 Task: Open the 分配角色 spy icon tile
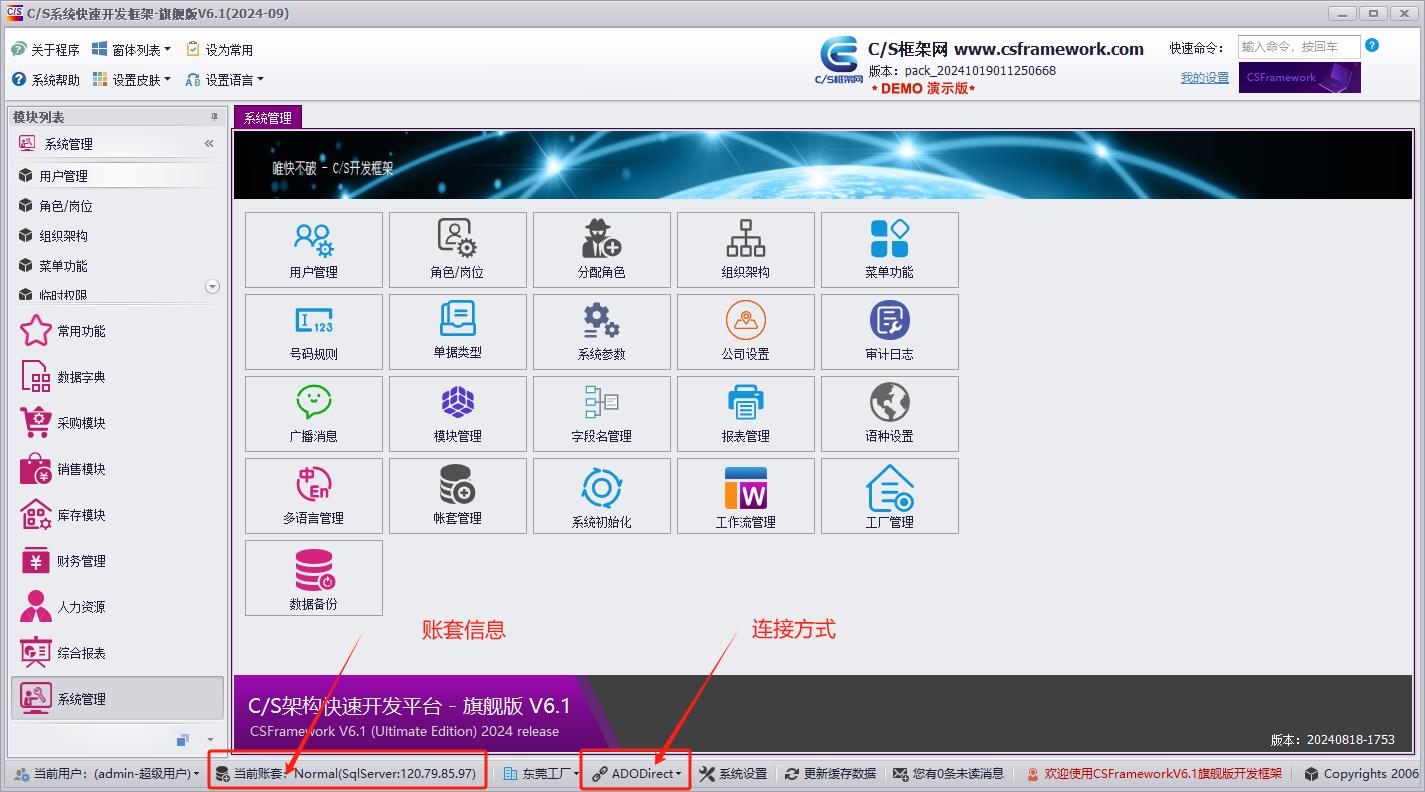[601, 239]
